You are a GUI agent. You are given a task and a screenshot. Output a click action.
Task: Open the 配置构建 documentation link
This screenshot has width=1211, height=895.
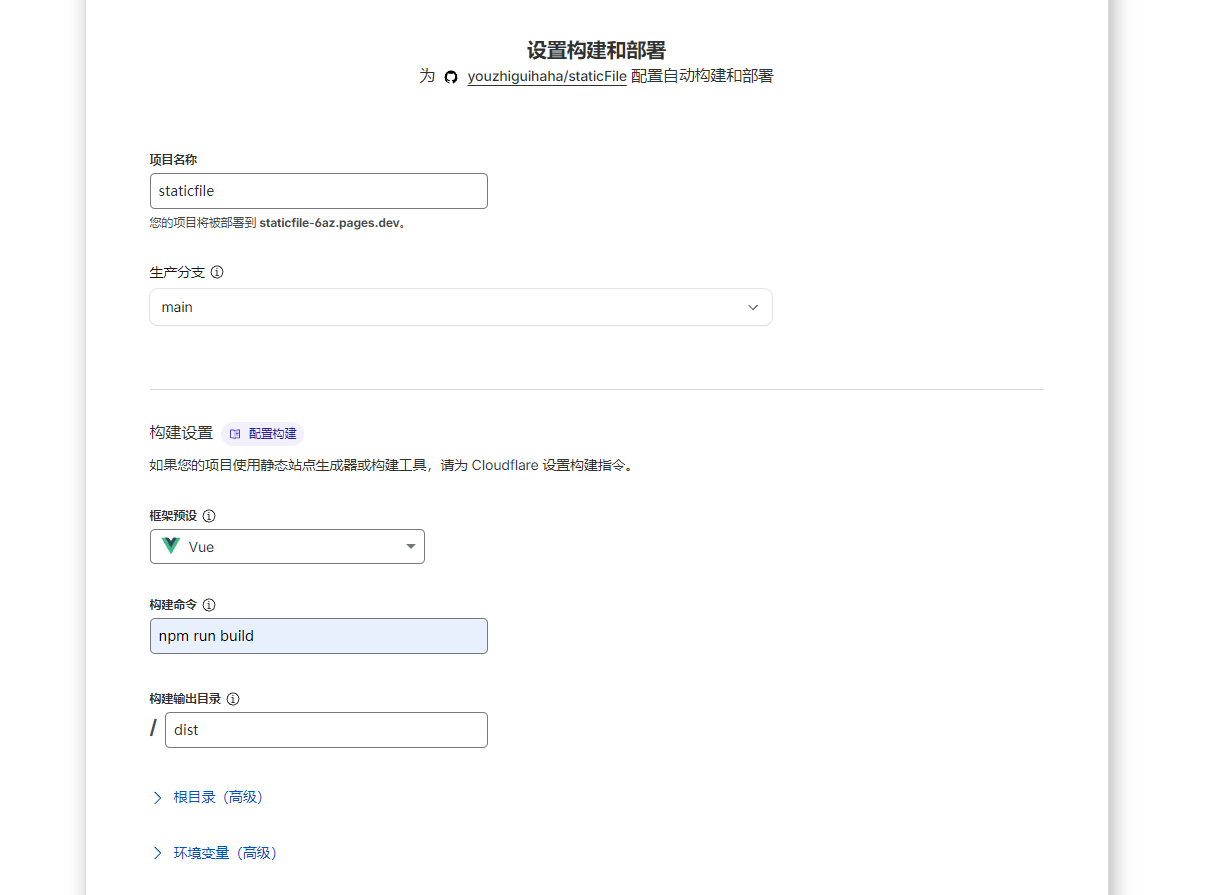272,434
